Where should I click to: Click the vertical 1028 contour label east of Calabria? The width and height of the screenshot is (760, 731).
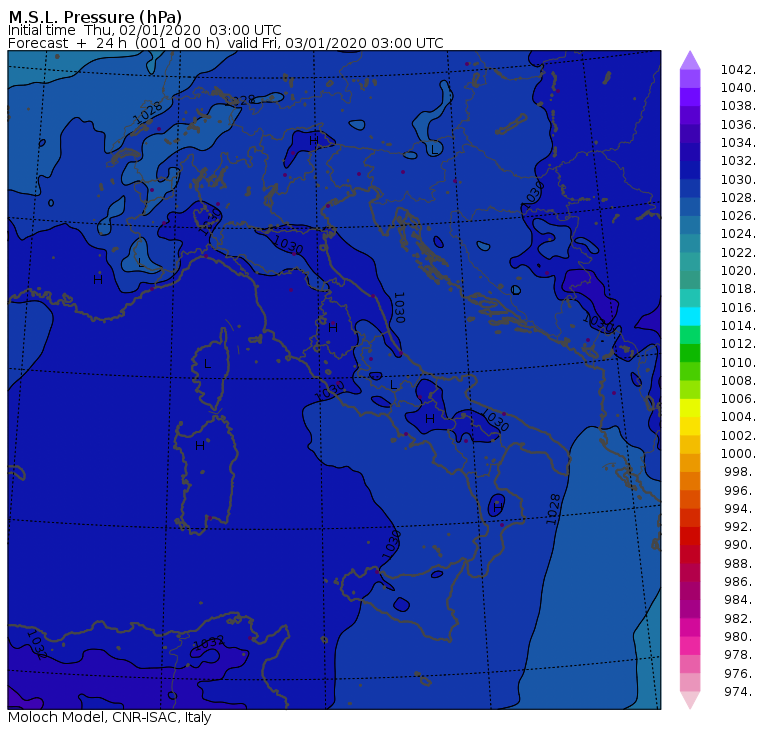(x=553, y=509)
